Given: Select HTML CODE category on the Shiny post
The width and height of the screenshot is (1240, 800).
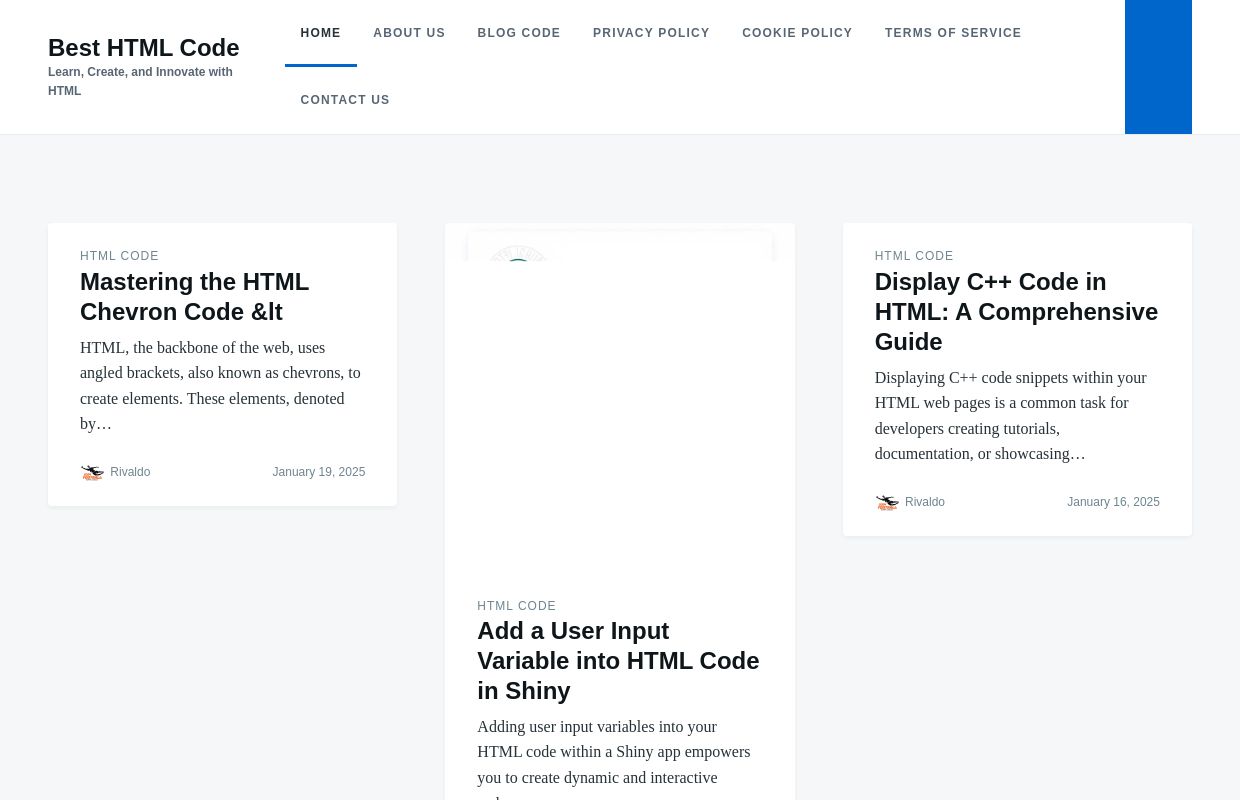Looking at the screenshot, I should click(x=516, y=606).
